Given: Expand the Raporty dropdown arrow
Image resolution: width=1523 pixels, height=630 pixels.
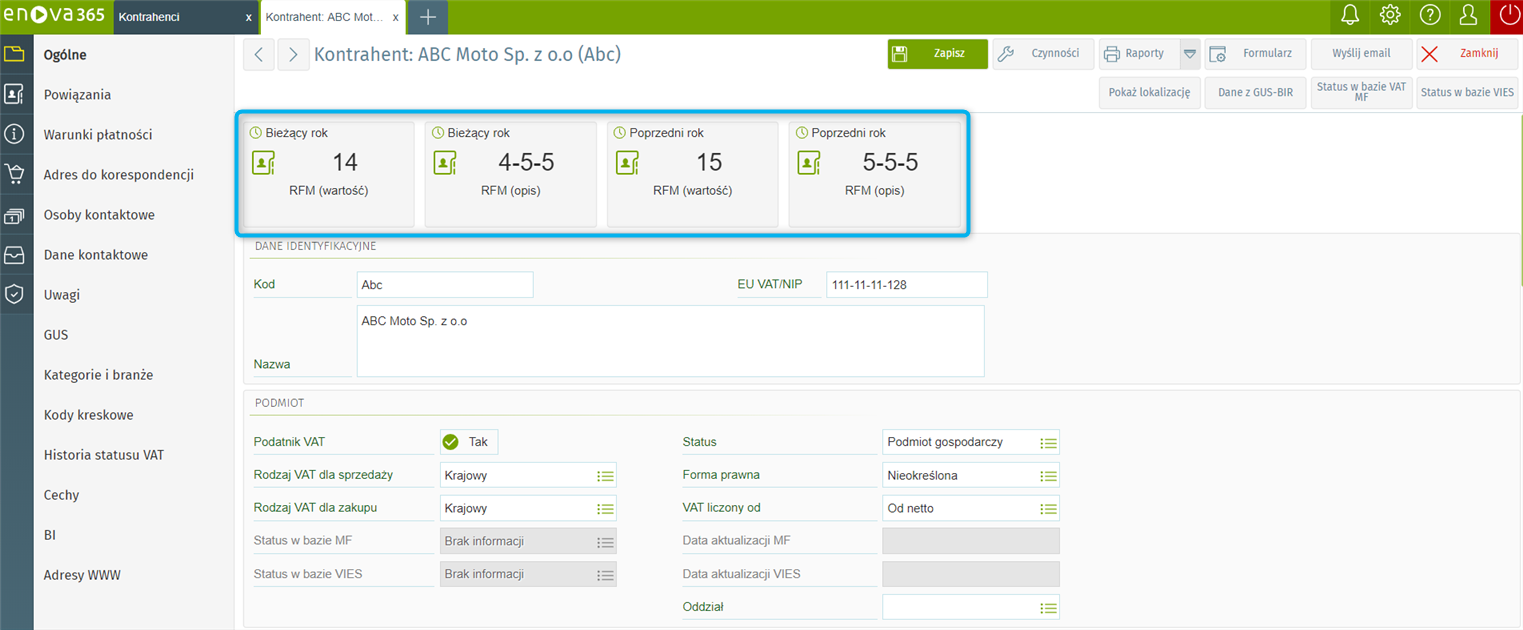Looking at the screenshot, I should (1189, 54).
